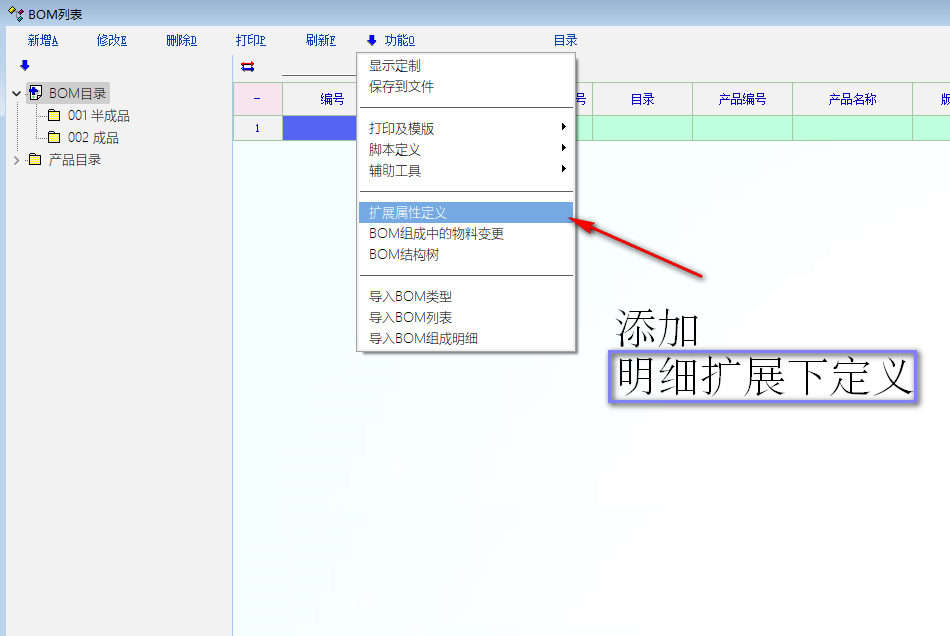
Task: Choose 导入BOM列表 menu entry
Action: click(x=410, y=317)
